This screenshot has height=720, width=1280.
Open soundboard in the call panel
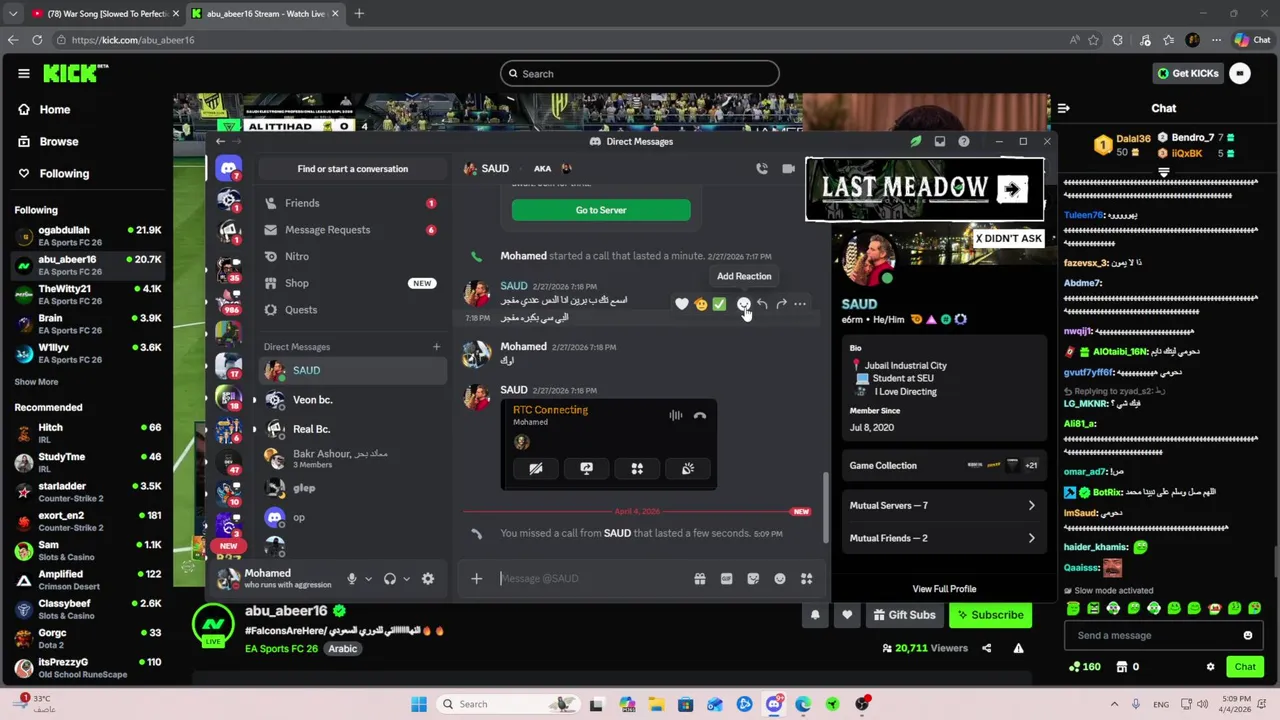click(x=688, y=468)
